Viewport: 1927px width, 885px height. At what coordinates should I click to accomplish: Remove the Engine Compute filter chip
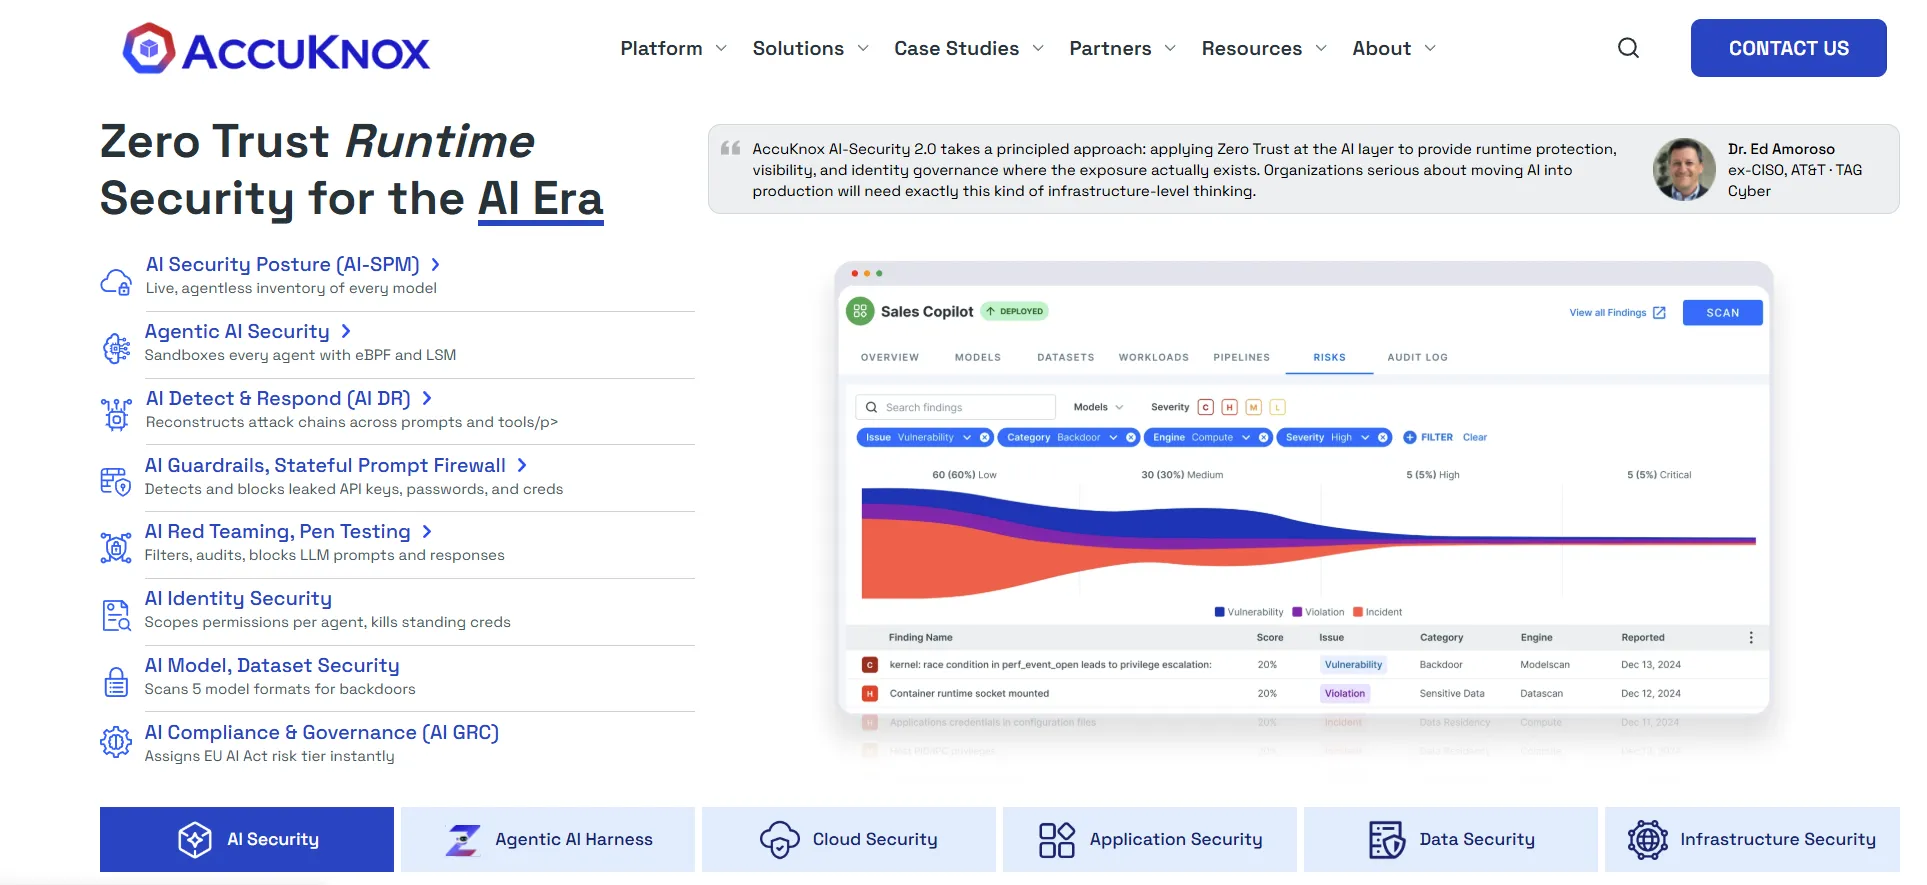[1264, 437]
